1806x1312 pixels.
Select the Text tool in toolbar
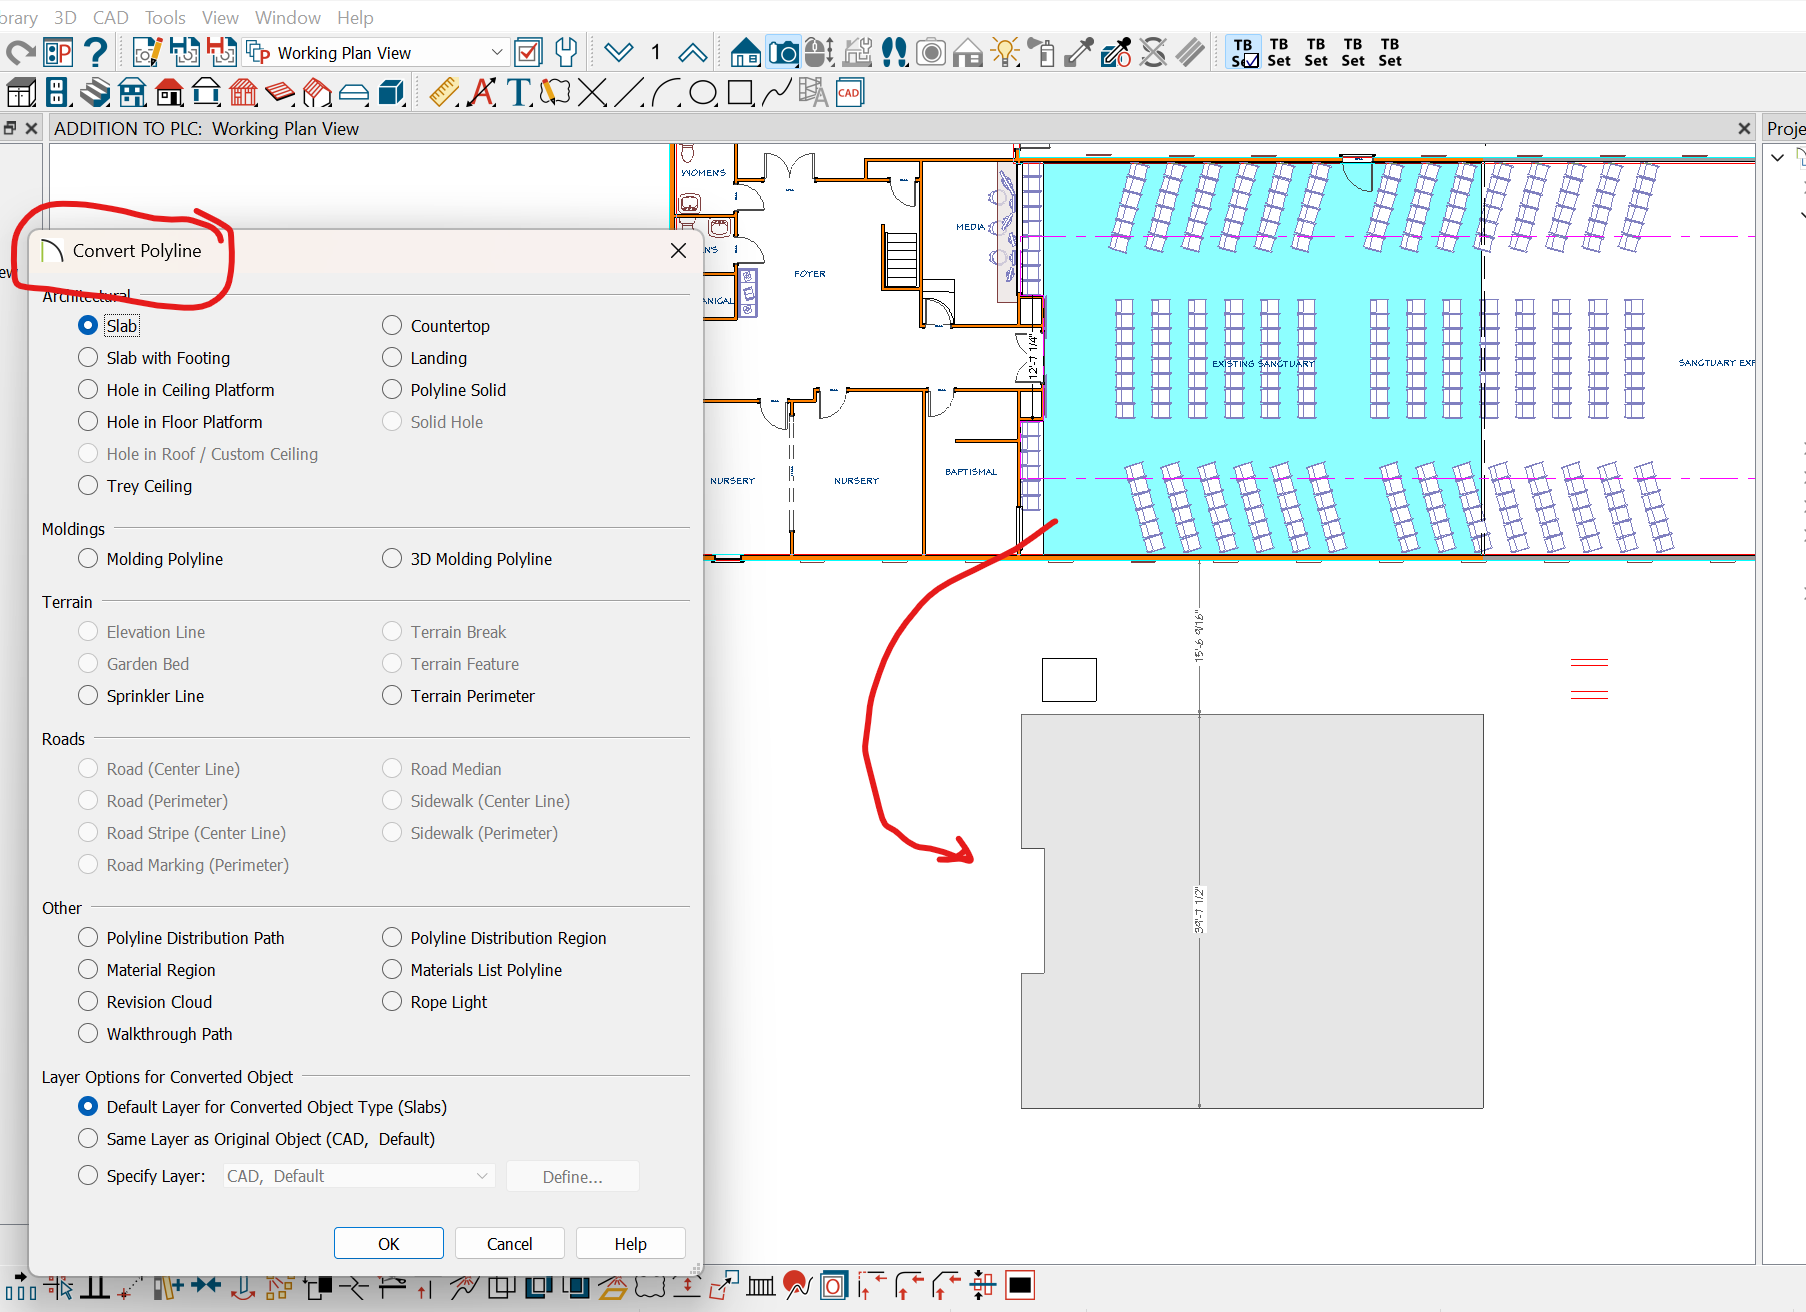click(x=518, y=93)
